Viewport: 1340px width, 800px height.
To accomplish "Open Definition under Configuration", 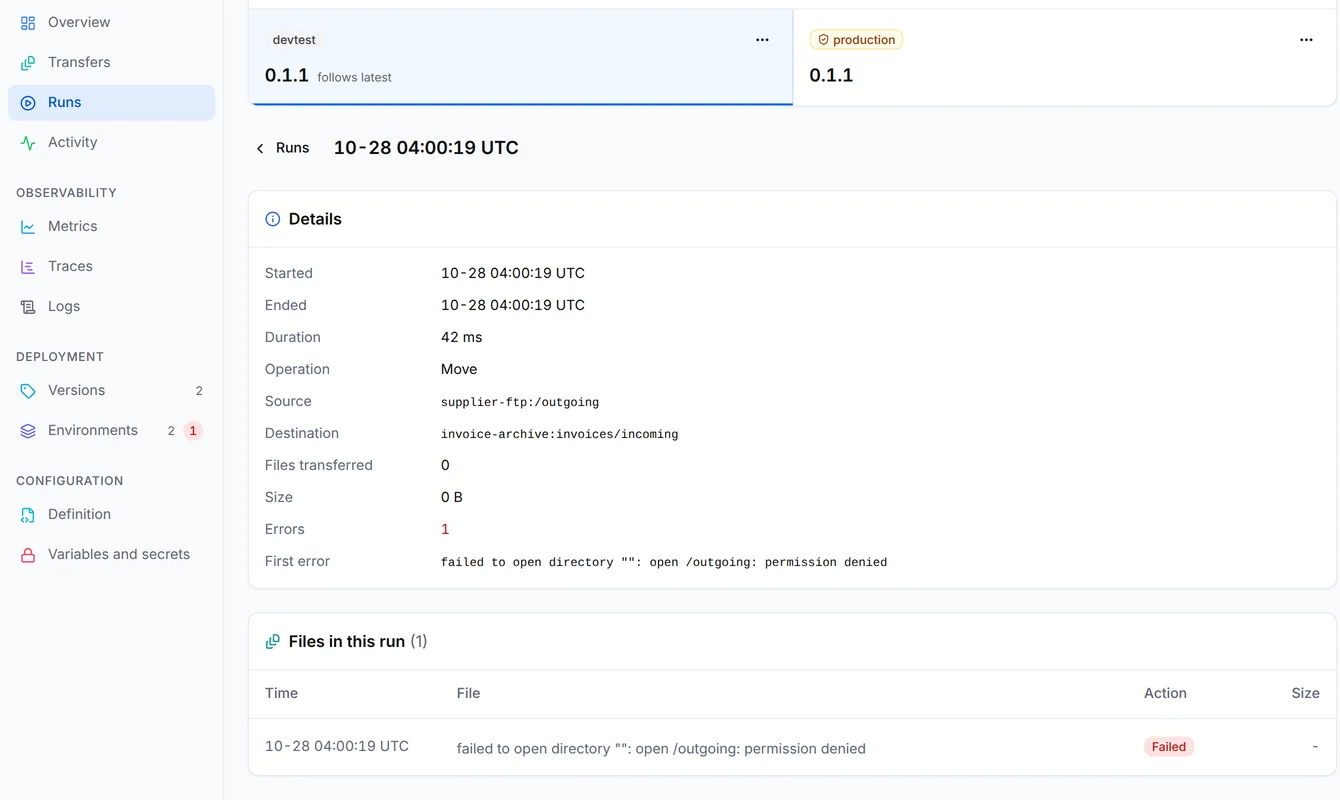I will [111, 514].
